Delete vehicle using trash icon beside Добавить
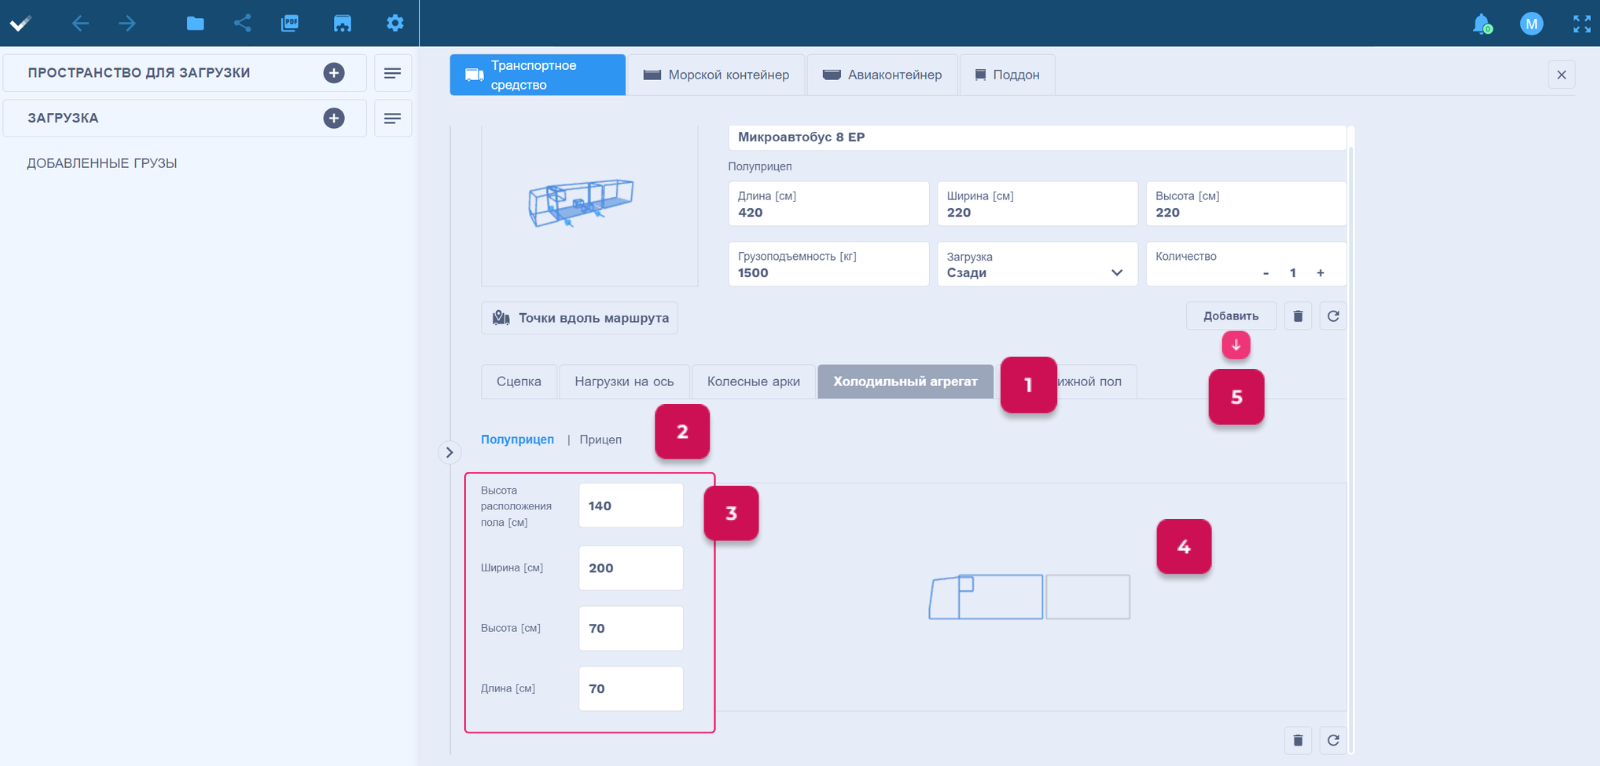 (1298, 316)
